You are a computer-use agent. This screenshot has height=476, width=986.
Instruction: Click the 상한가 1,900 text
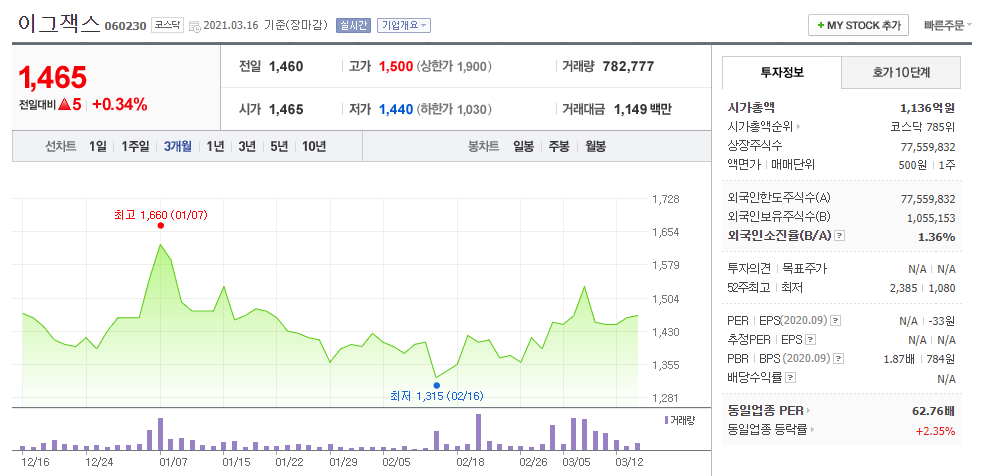(454, 66)
